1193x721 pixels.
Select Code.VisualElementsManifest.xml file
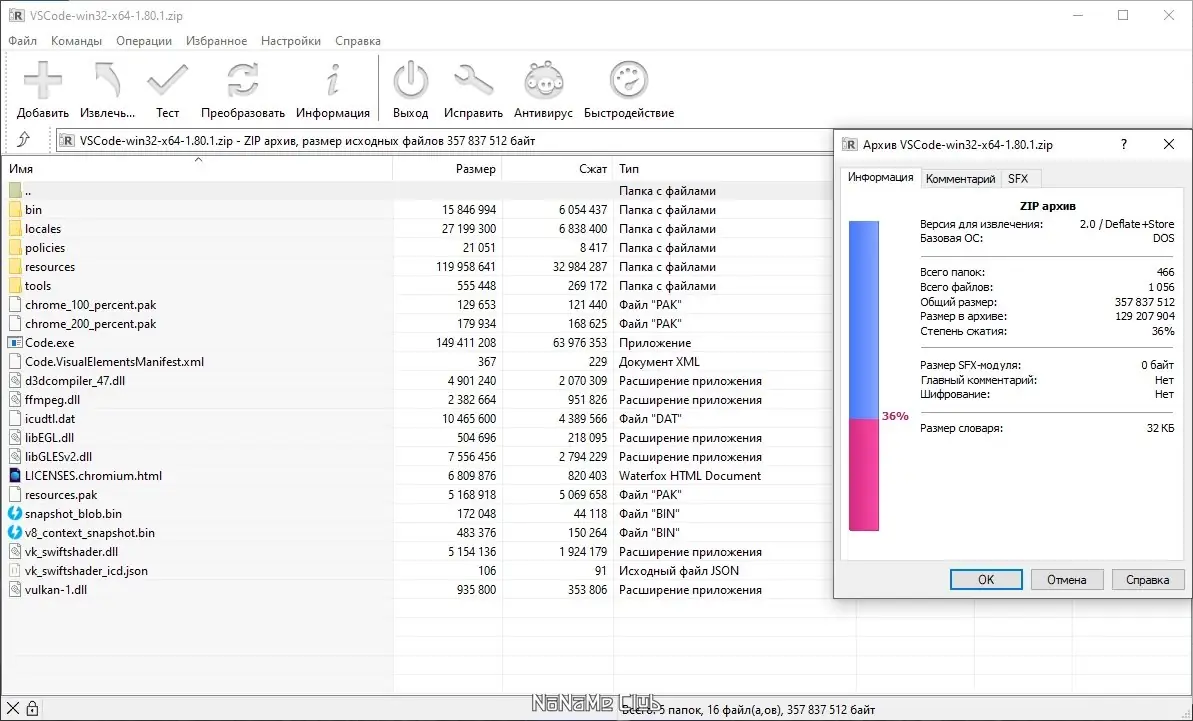coord(114,362)
